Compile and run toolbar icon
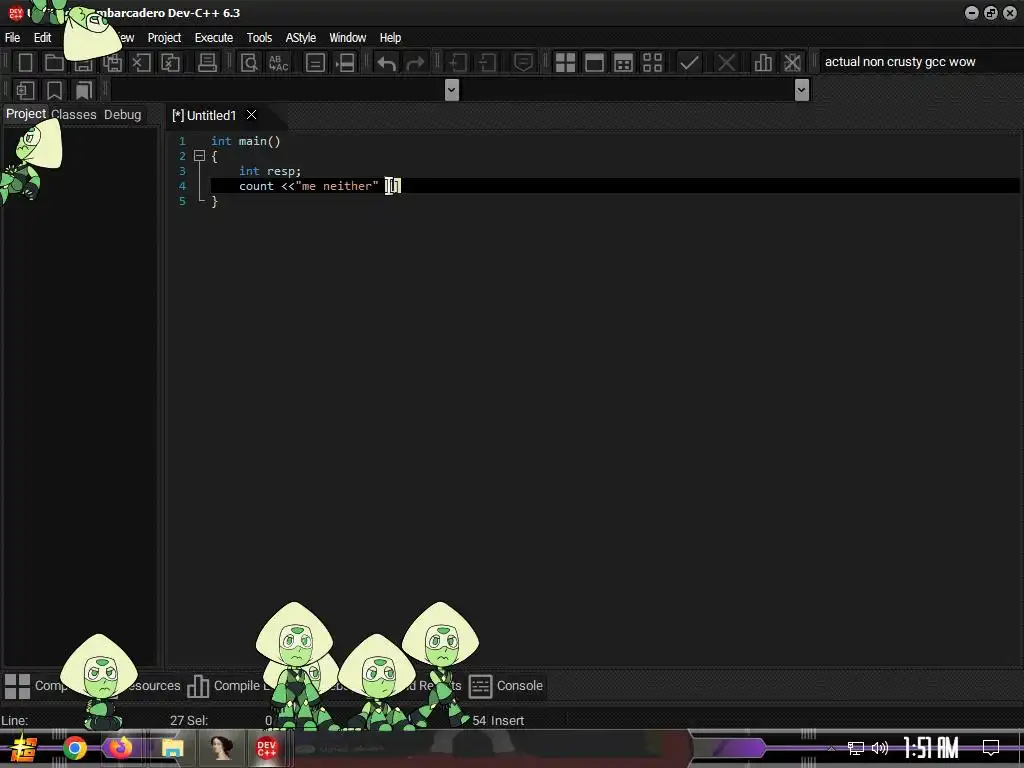Image resolution: width=1024 pixels, height=768 pixels. (x=624, y=63)
